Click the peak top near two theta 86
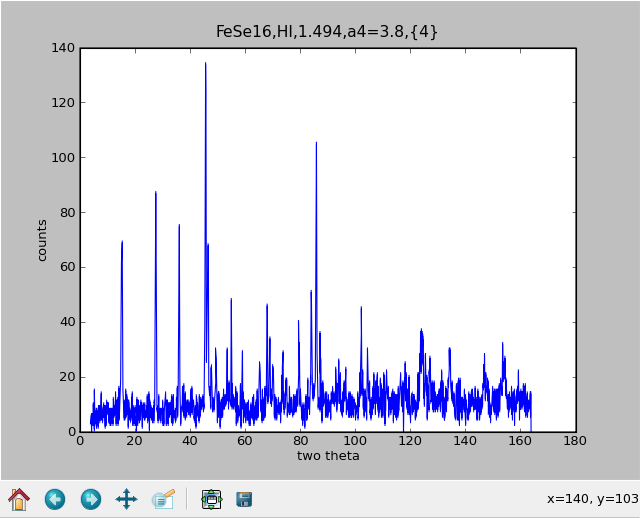640x518 pixels. click(x=316, y=143)
